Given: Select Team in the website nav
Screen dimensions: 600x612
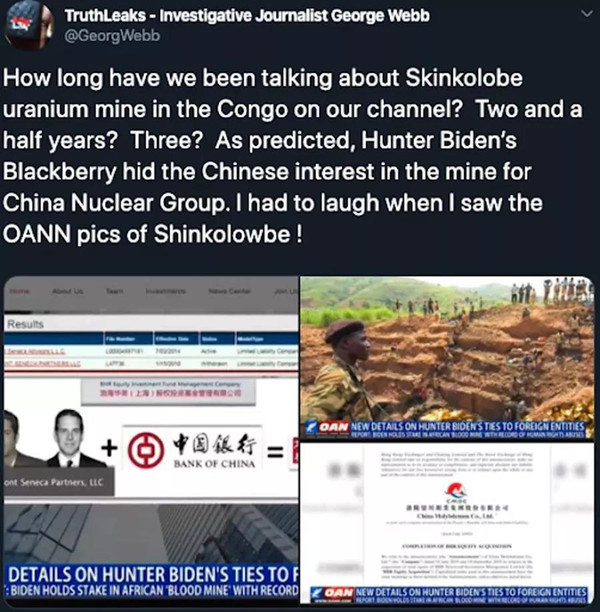Looking at the screenshot, I should pyautogui.click(x=114, y=291).
